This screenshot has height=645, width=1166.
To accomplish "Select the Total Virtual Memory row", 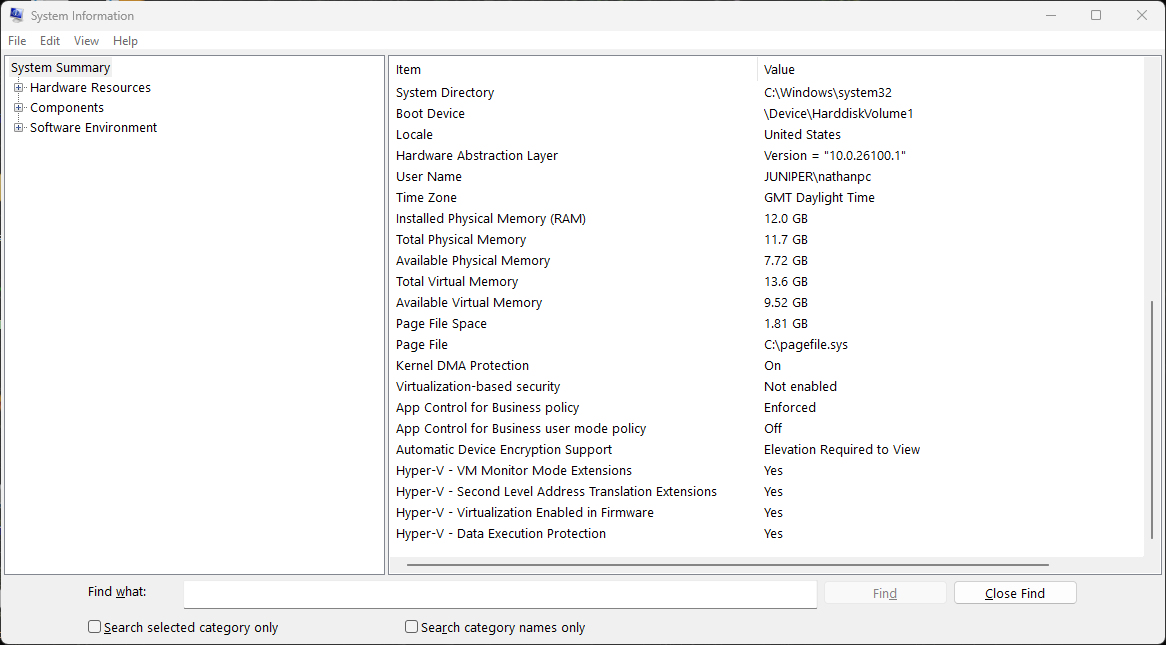I will coord(766,281).
